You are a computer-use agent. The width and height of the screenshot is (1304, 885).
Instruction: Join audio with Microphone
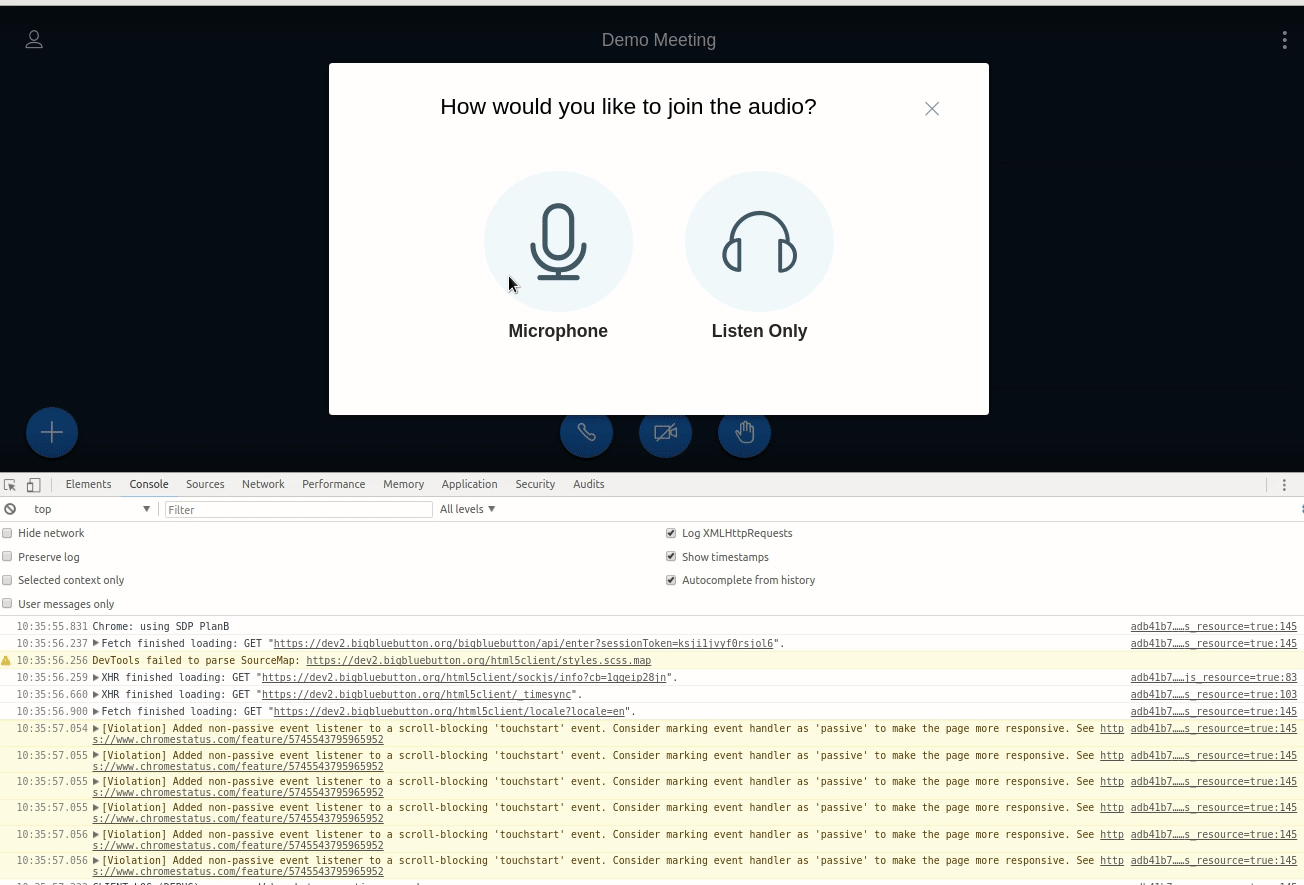[558, 257]
